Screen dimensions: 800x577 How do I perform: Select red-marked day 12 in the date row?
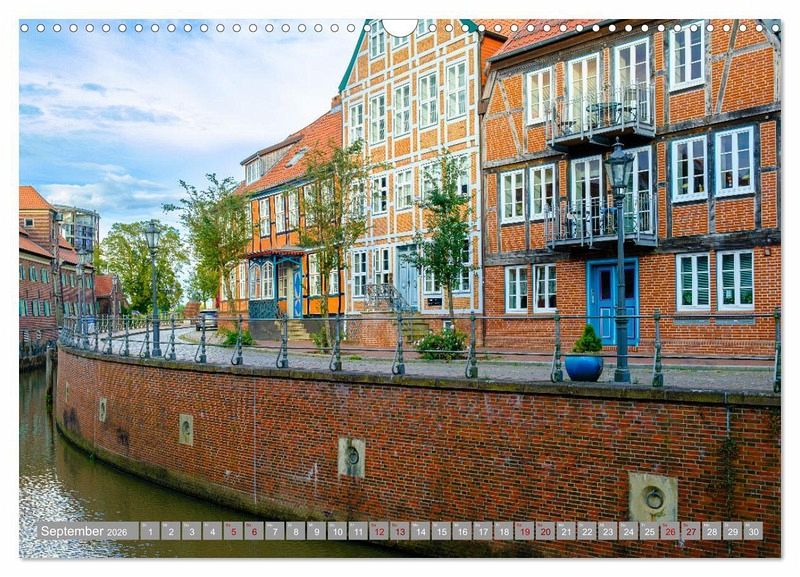[x=379, y=531]
